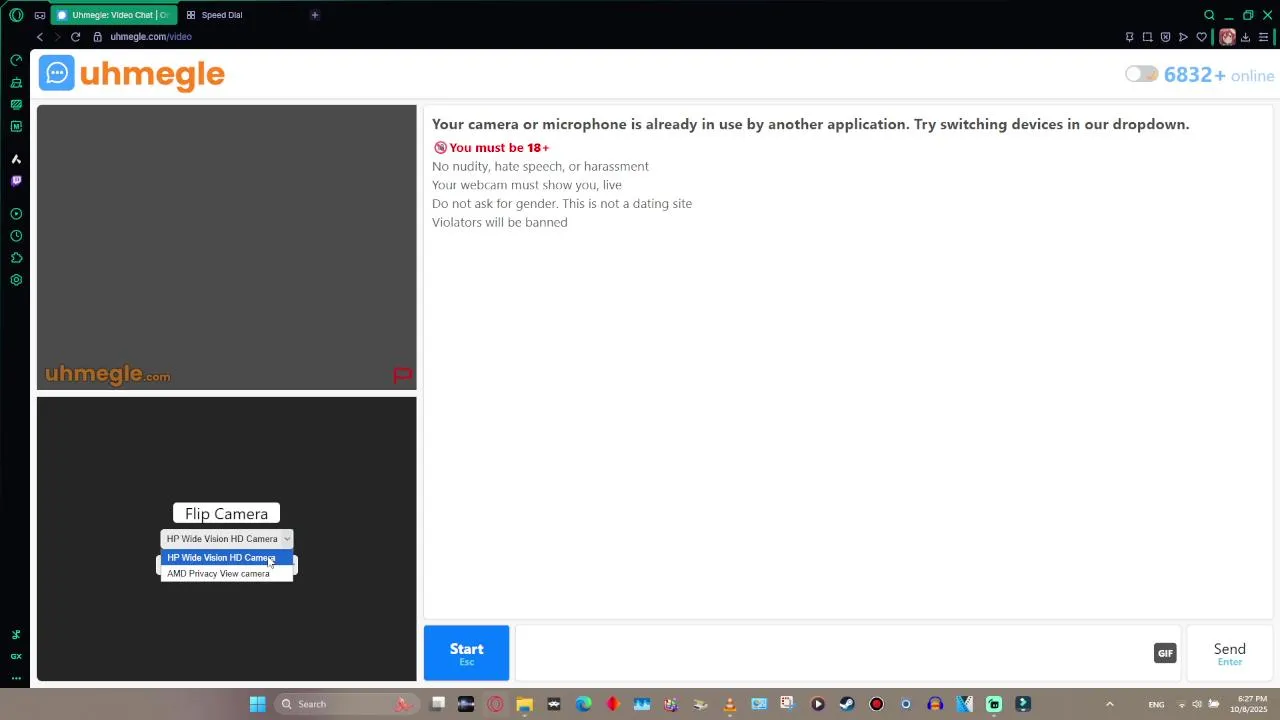Switch to the Uhmegle Video Chat tab
Screen dimensions: 1280x720
114,15
